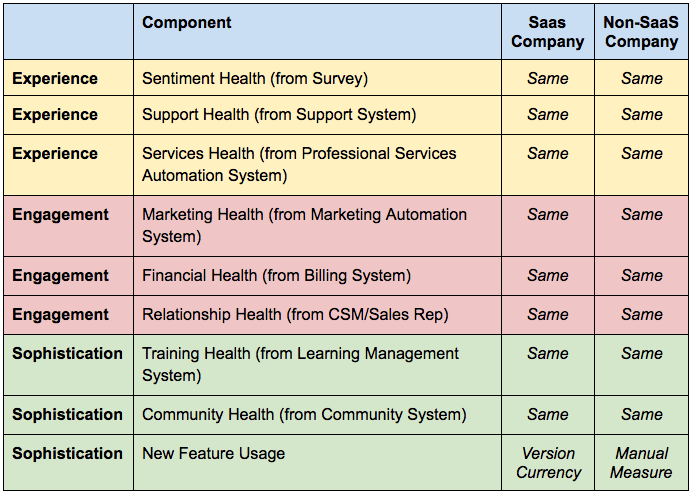Select the Training Health component cell
The image size is (692, 494).
[x=300, y=364]
